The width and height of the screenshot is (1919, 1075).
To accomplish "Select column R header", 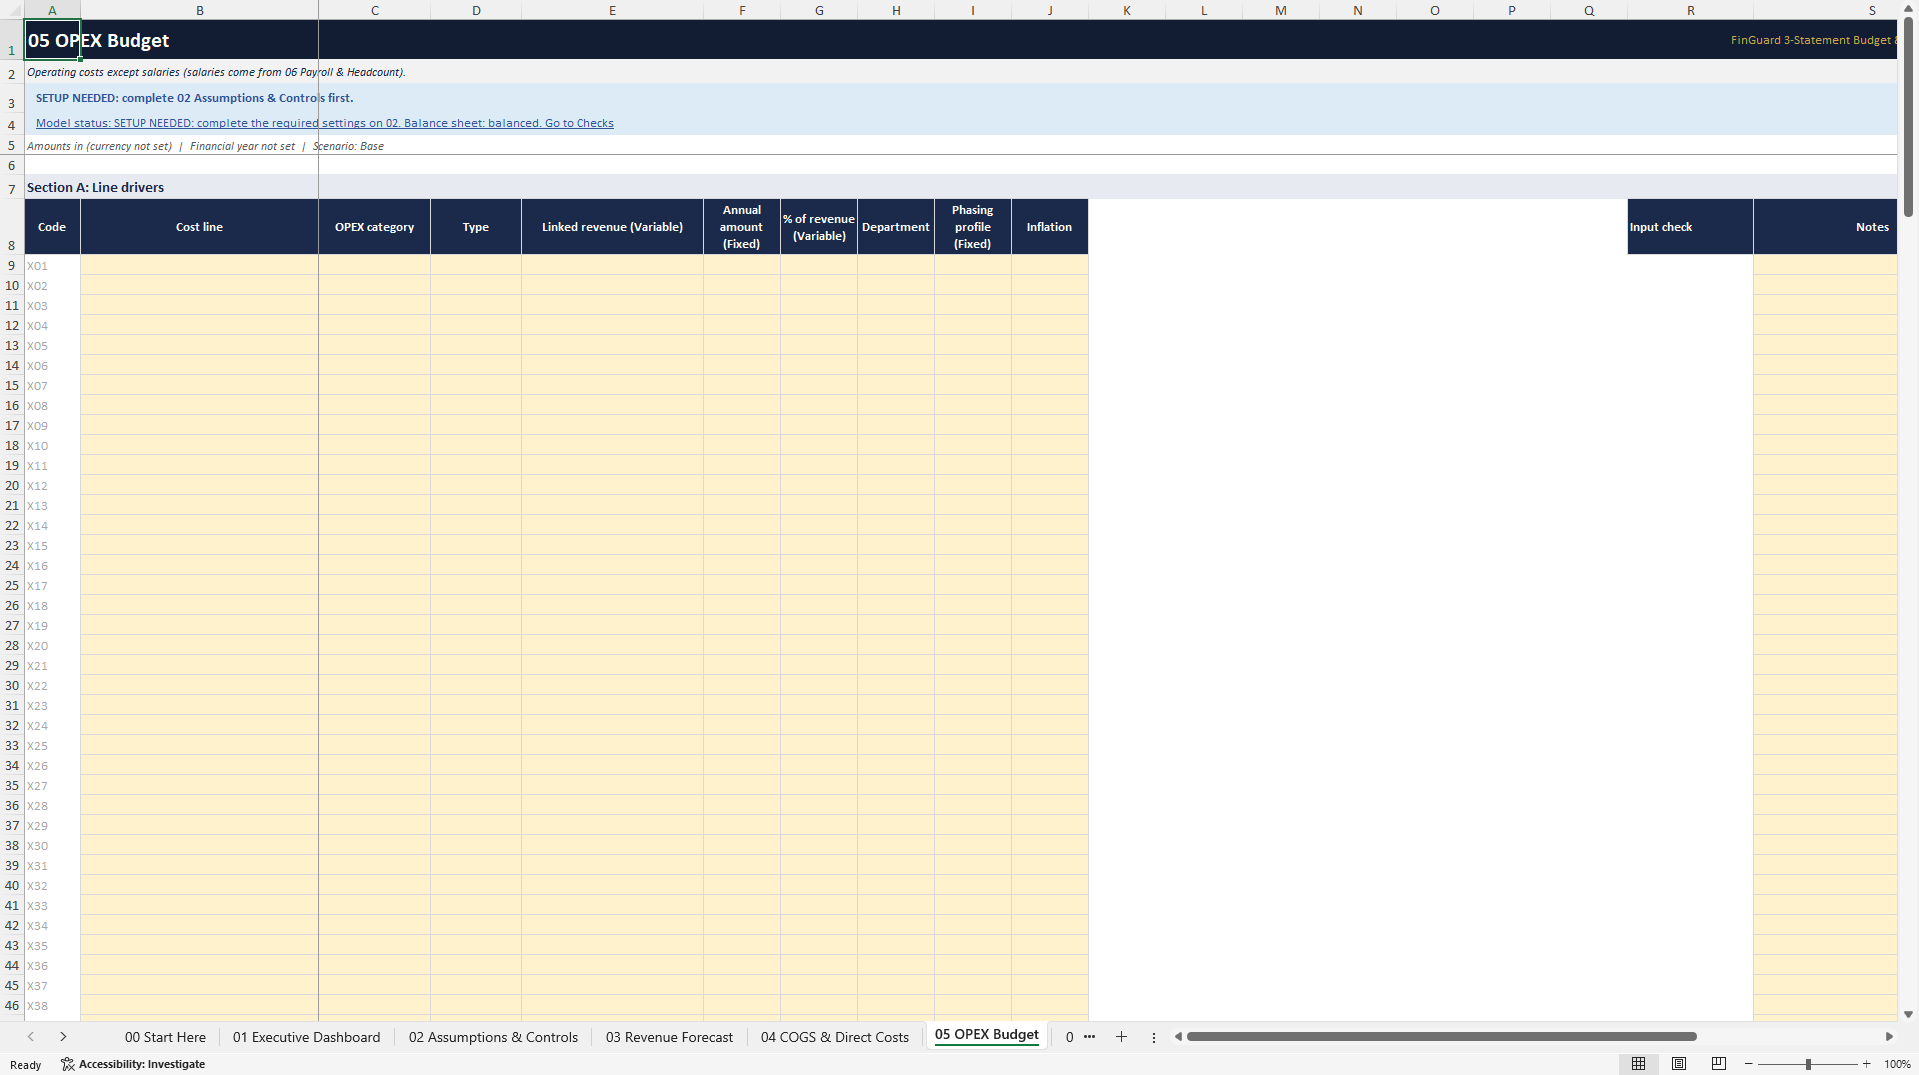I will click(1690, 10).
